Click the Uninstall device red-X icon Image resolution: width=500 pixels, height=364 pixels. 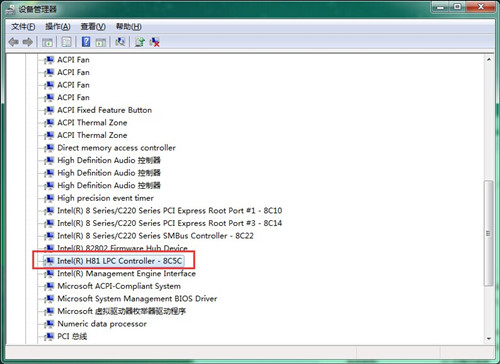point(155,42)
